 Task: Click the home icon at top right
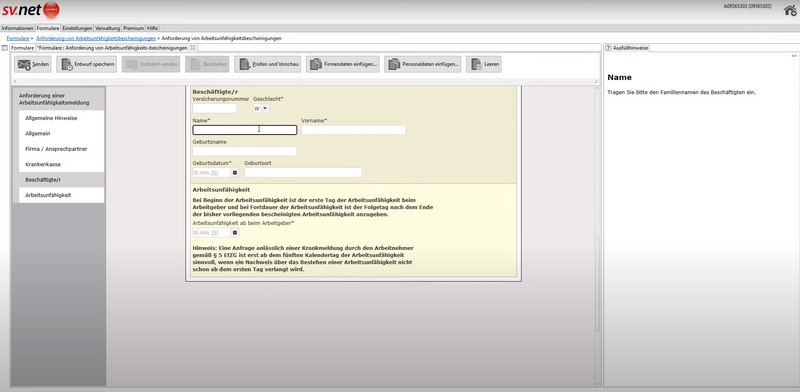(x=789, y=10)
